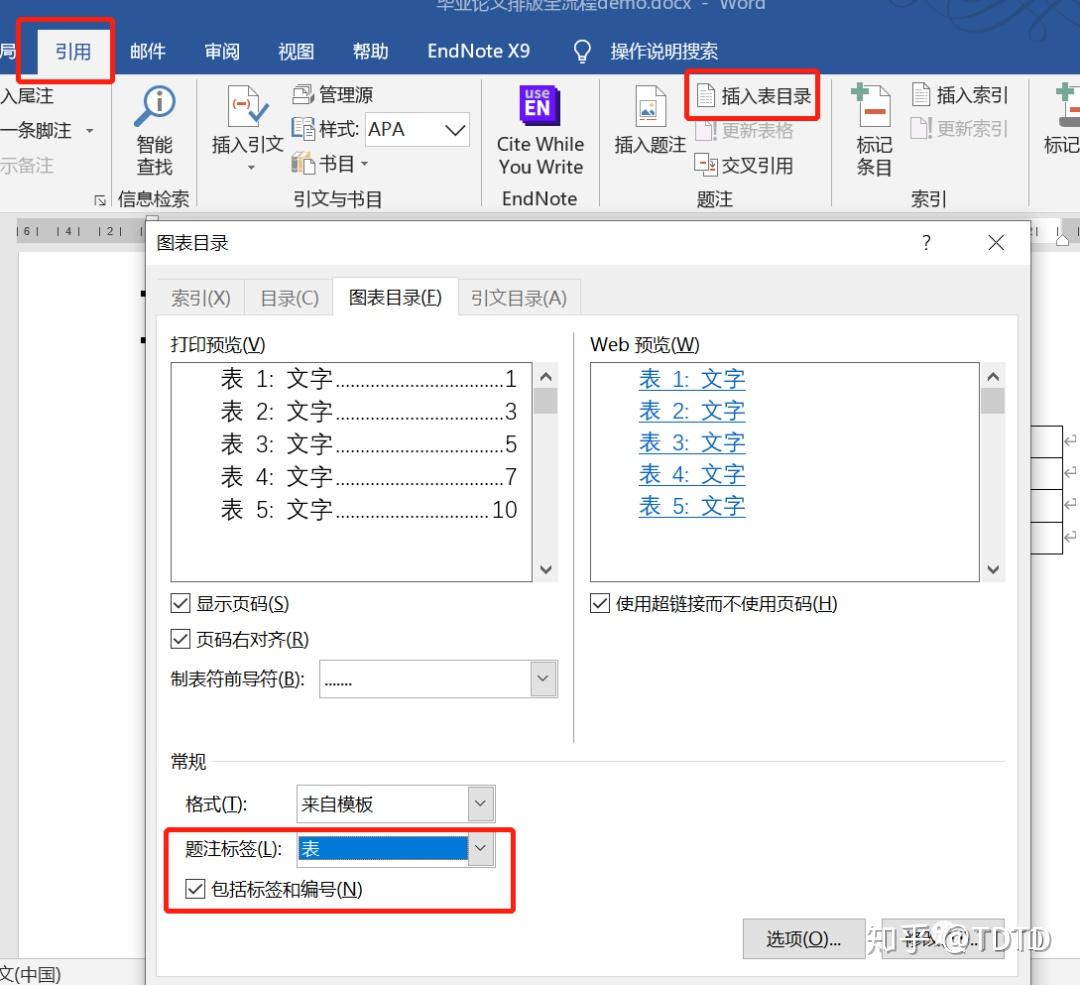Open the footnote group dialog launcher

pos(100,200)
